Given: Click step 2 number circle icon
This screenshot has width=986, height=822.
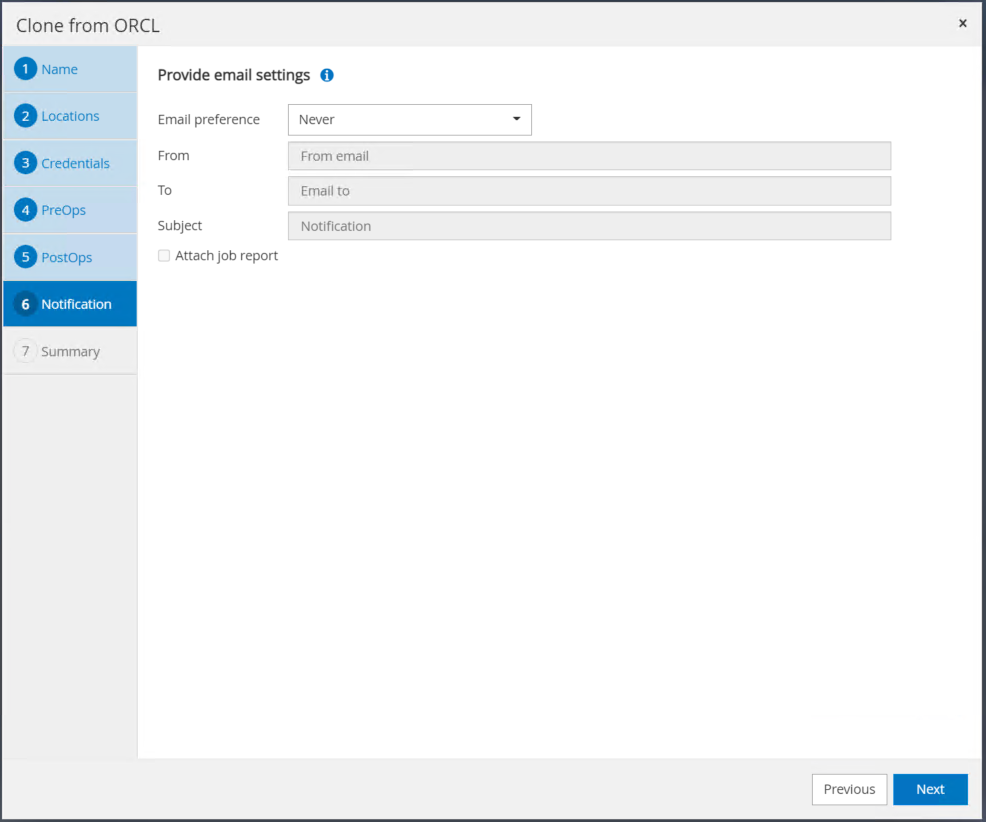Looking at the screenshot, I should [26, 116].
